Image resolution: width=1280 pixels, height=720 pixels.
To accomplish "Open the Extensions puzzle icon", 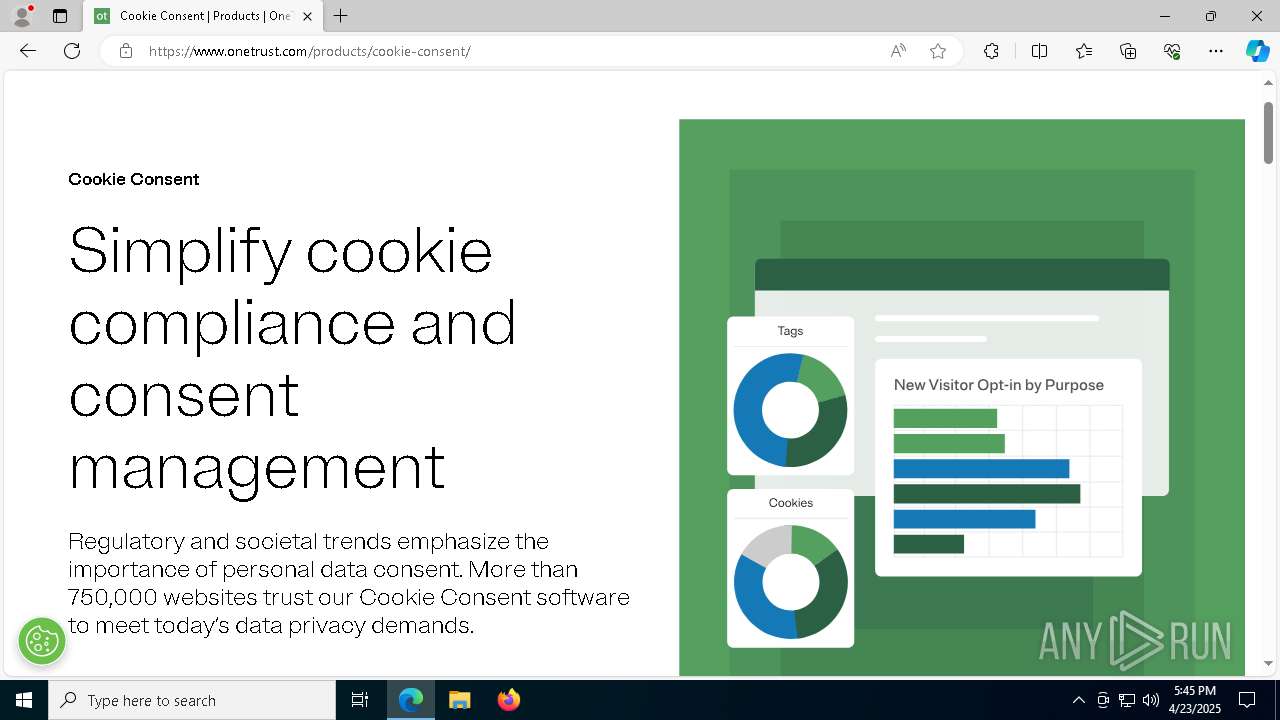I will [x=991, y=51].
